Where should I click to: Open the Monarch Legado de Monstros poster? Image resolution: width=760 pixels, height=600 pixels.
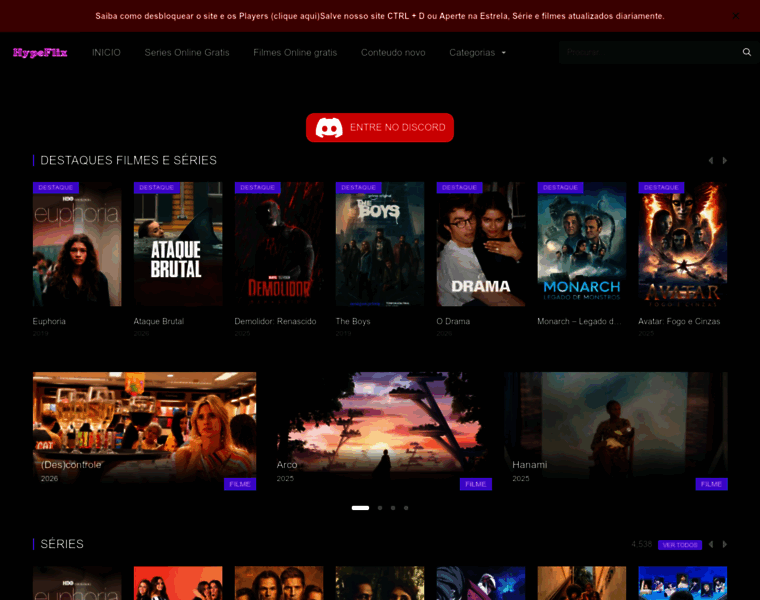(582, 244)
